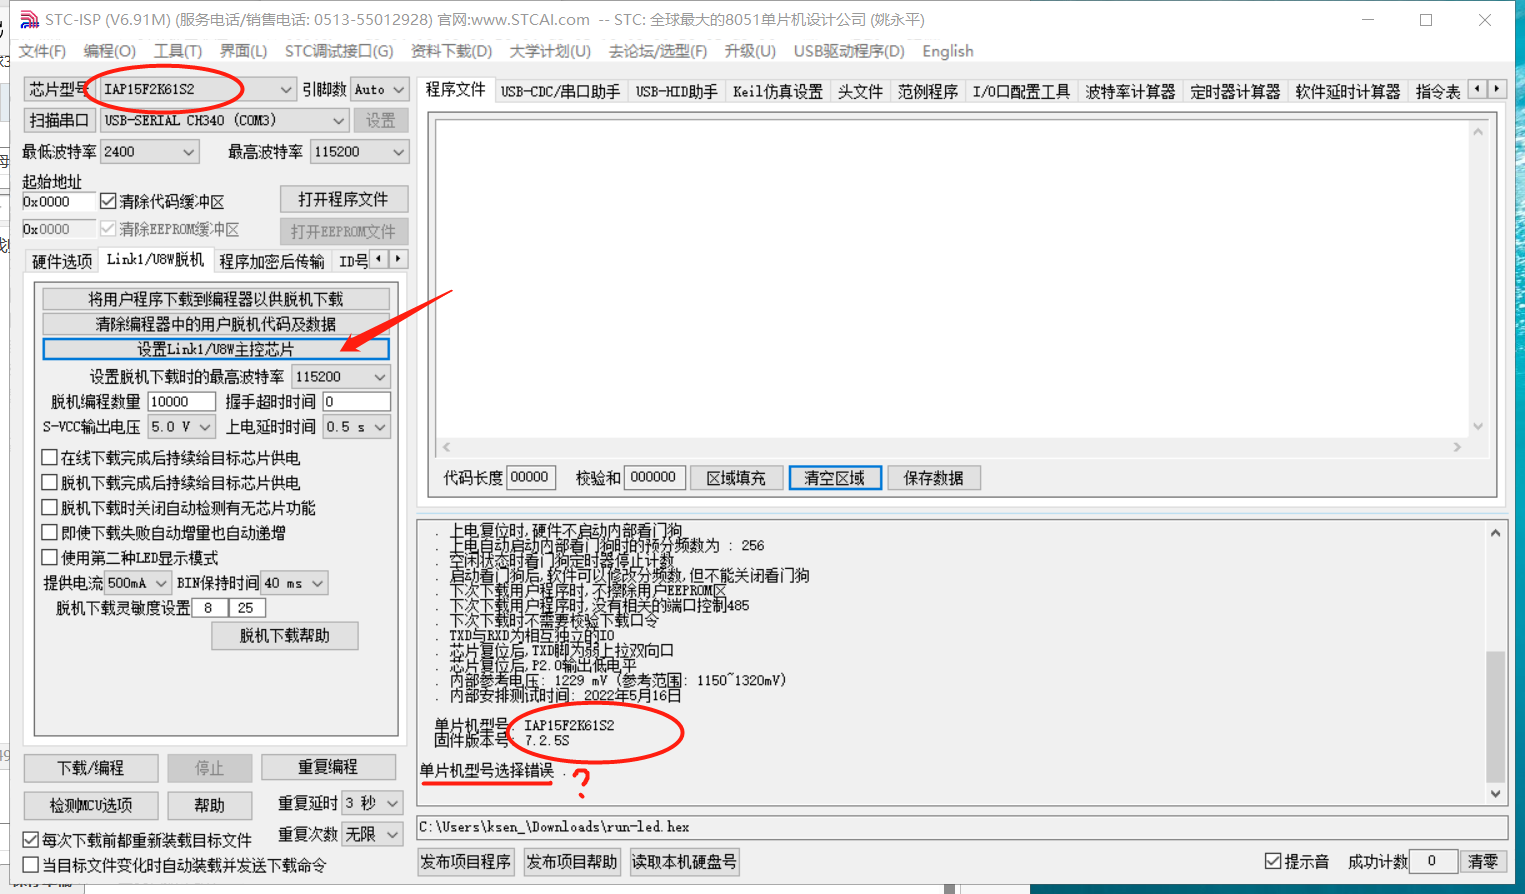Click 读取本机硬盘号 button

[x=684, y=862]
